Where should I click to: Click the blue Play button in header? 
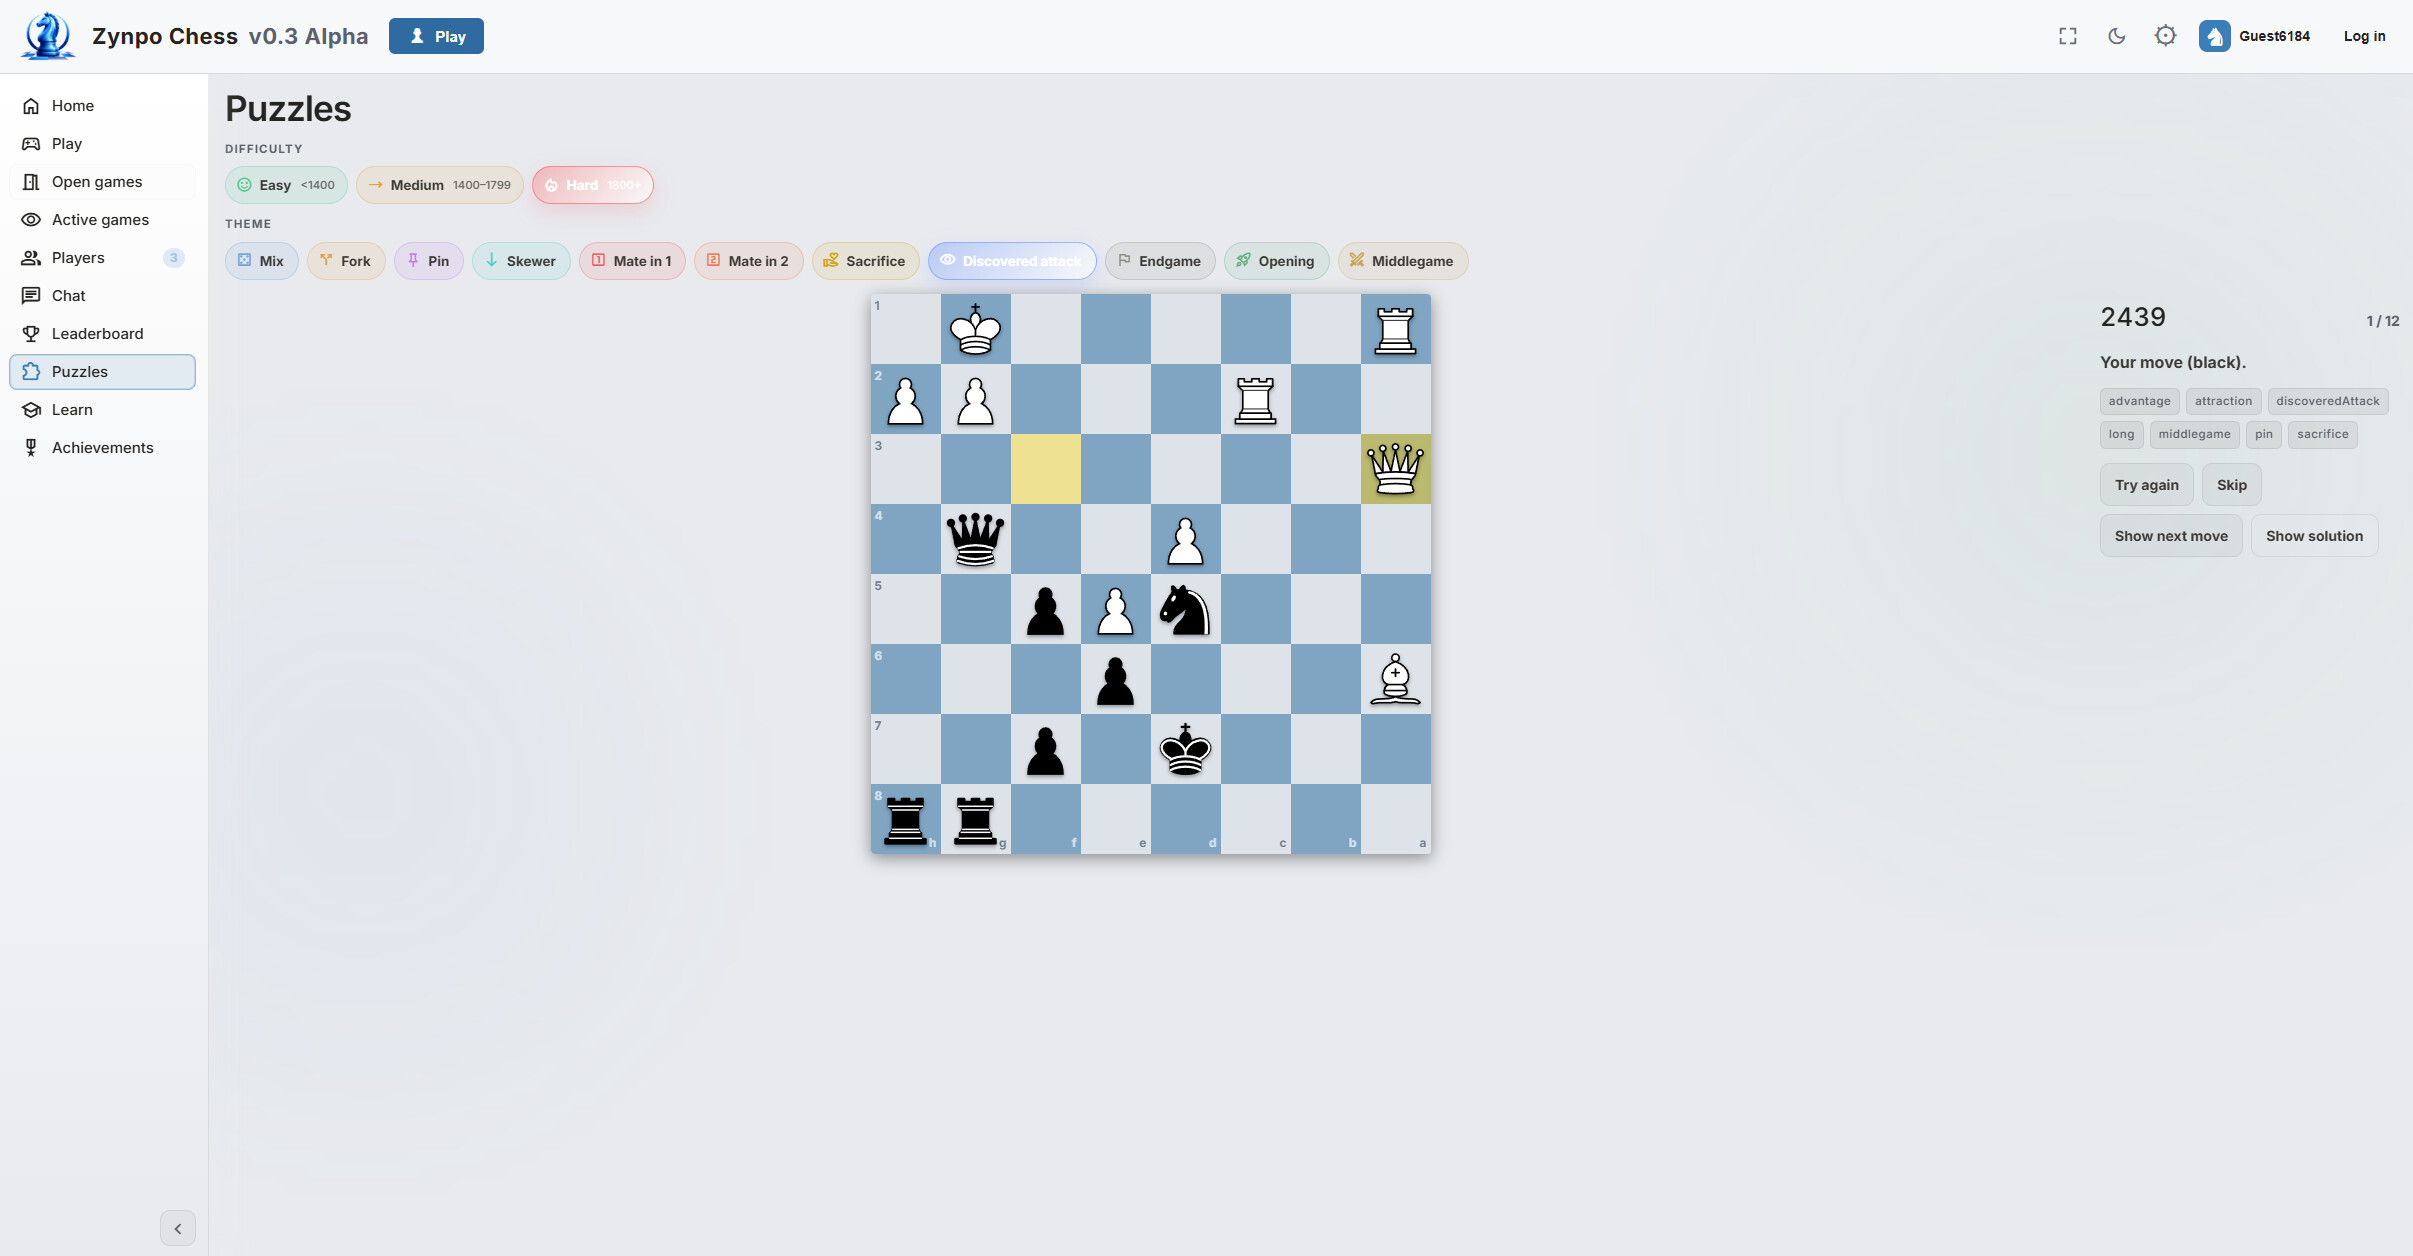(x=436, y=36)
